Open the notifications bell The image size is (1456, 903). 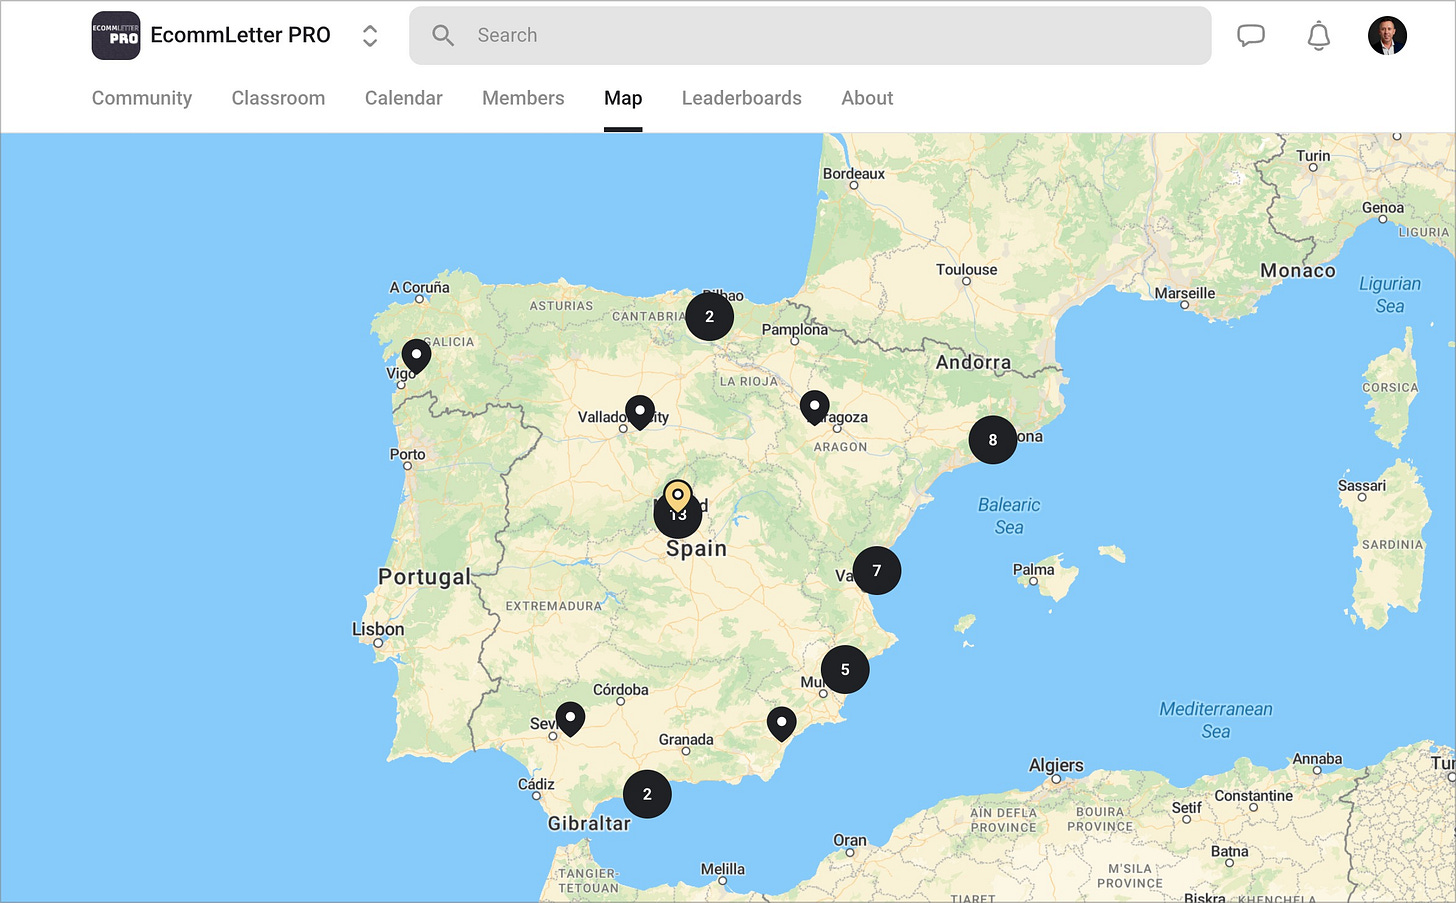(1319, 36)
